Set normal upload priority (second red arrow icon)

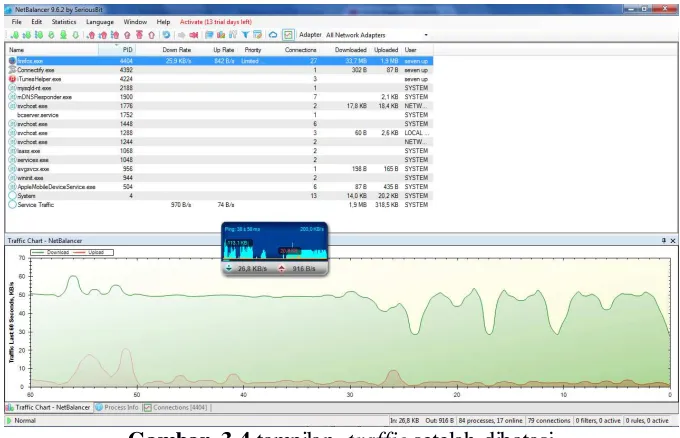tap(103, 35)
